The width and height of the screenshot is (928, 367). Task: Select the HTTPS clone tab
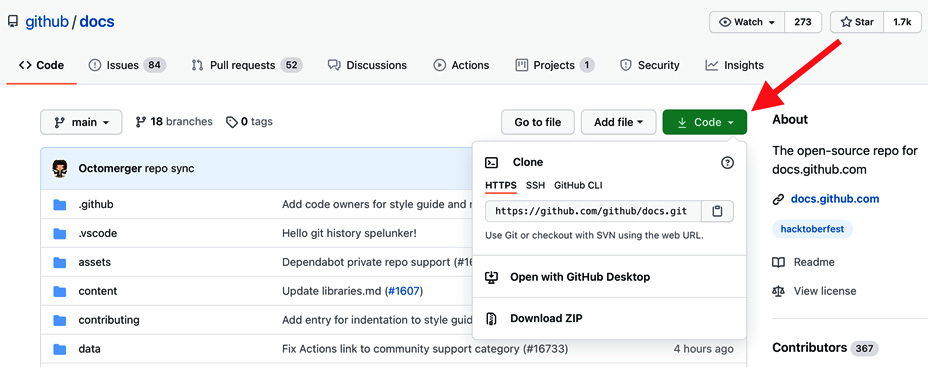point(501,185)
